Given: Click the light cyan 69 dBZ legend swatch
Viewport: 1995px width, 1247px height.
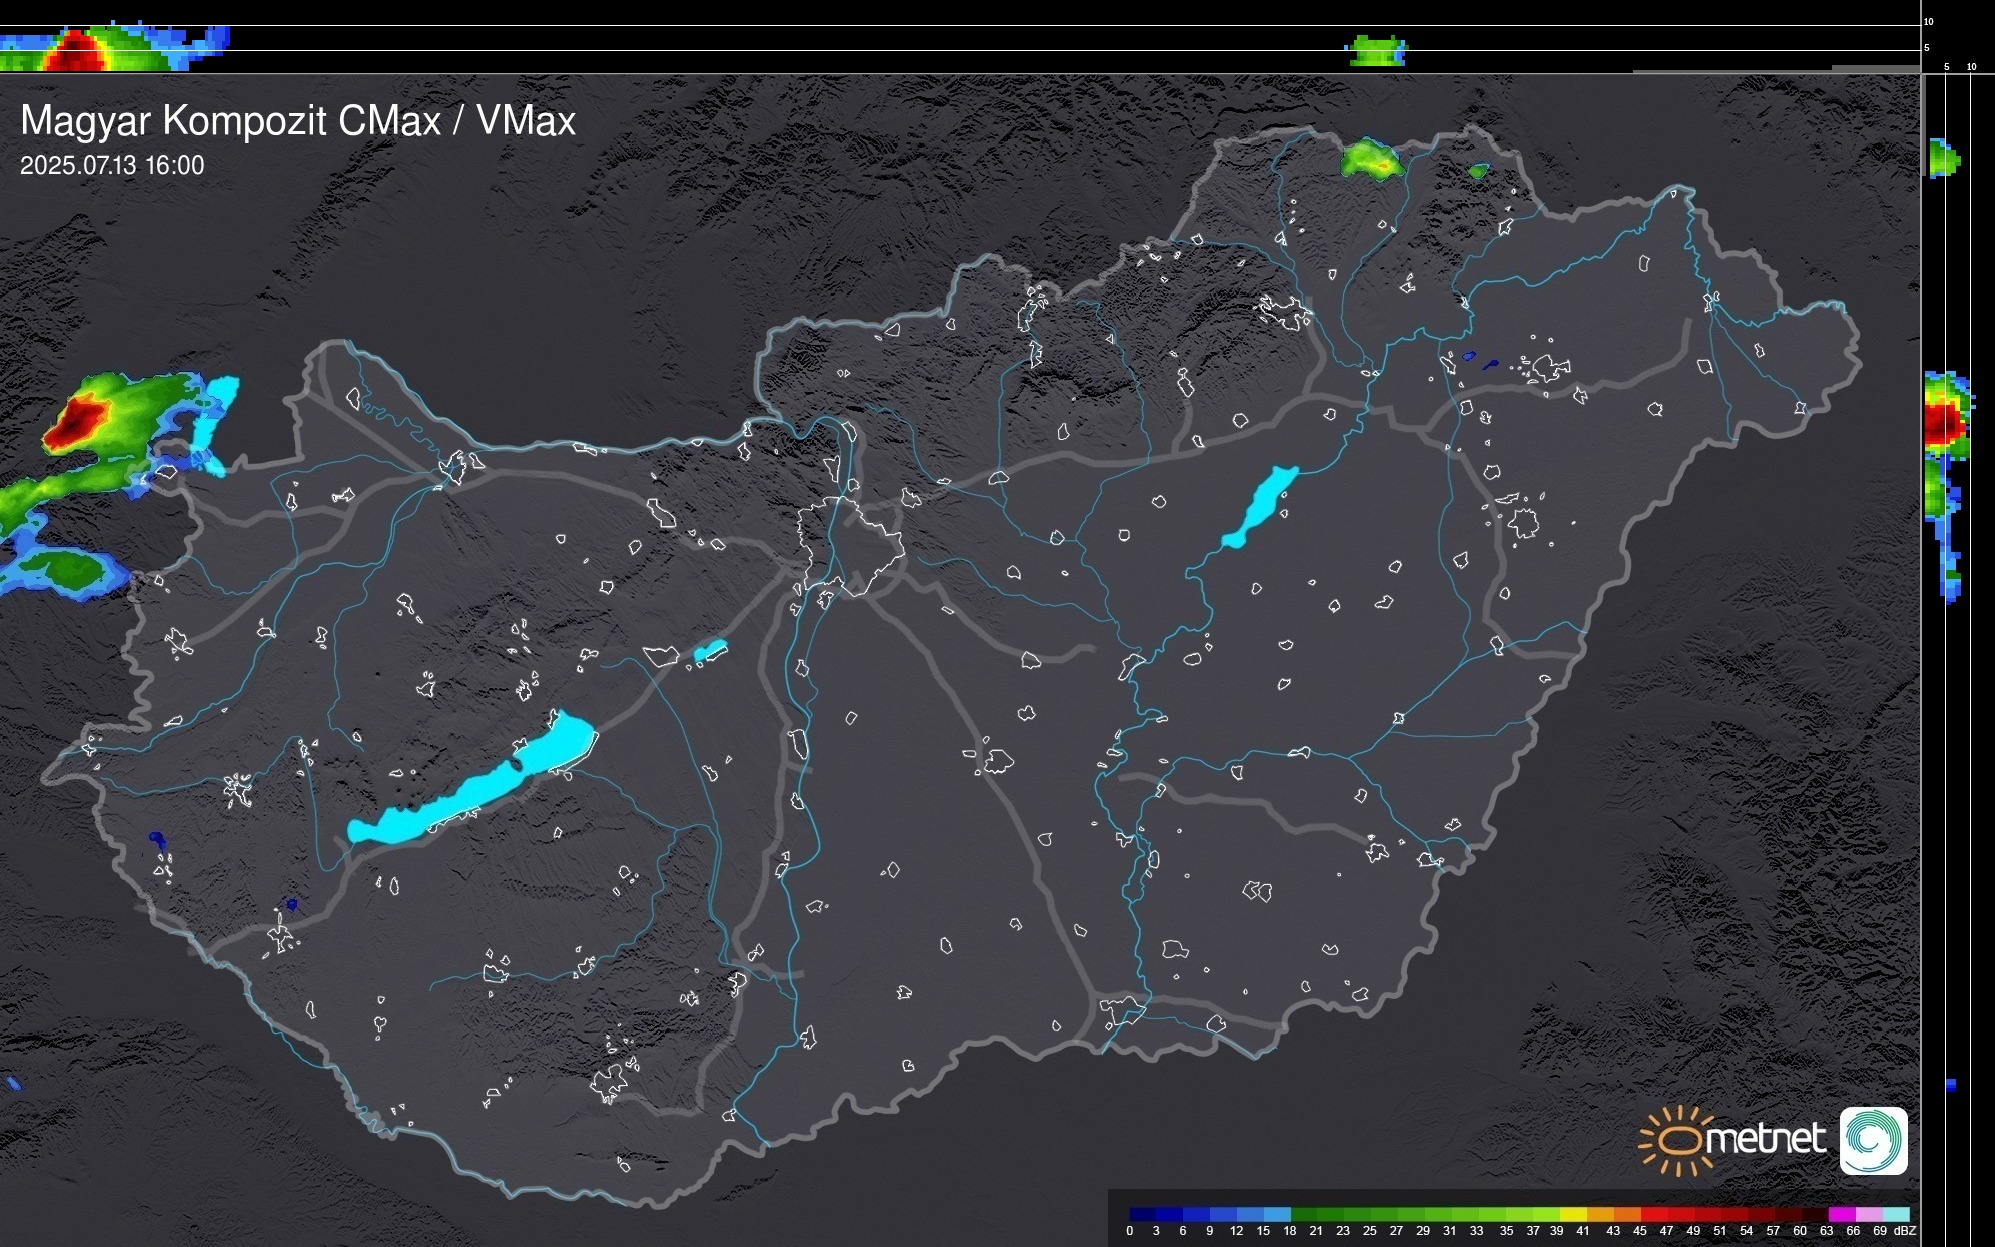Looking at the screenshot, I should point(1896,1214).
